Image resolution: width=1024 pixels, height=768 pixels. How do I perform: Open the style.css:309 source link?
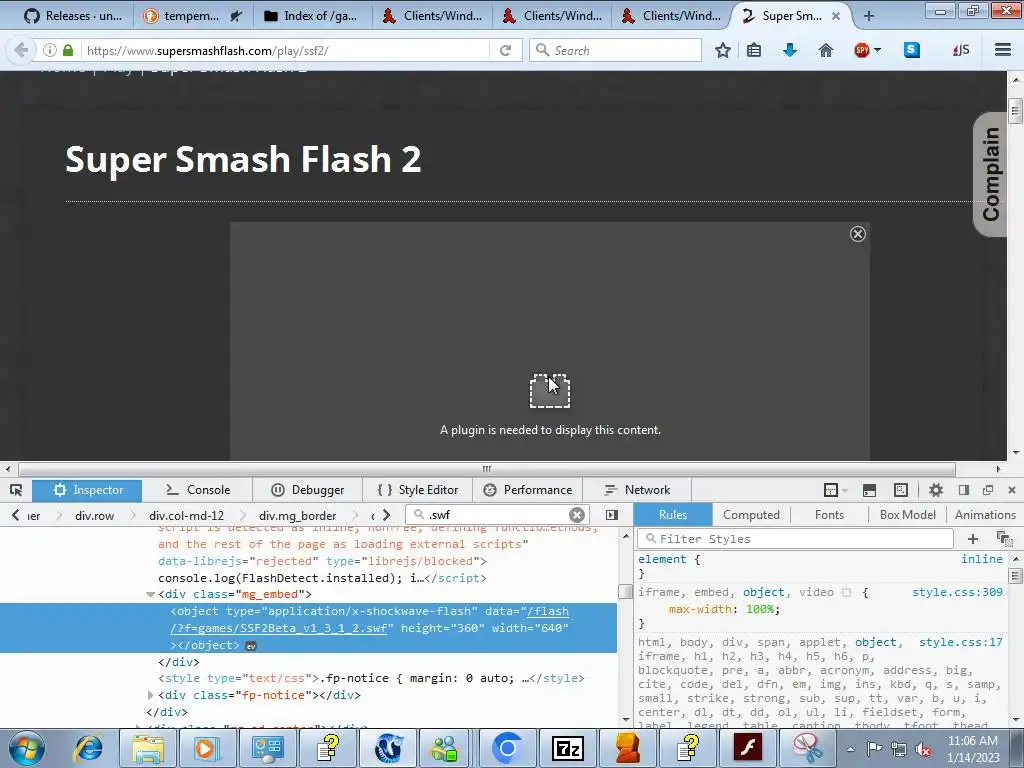[x=957, y=592]
